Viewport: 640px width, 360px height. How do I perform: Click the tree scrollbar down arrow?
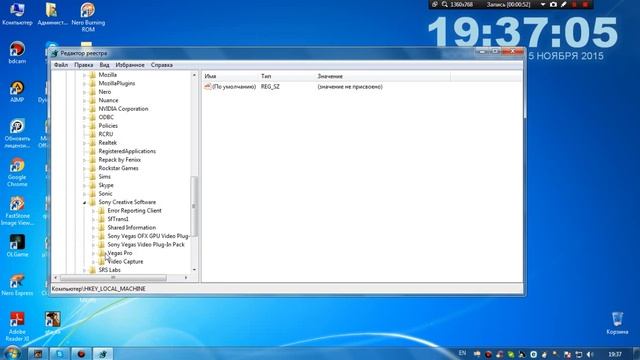(x=194, y=270)
